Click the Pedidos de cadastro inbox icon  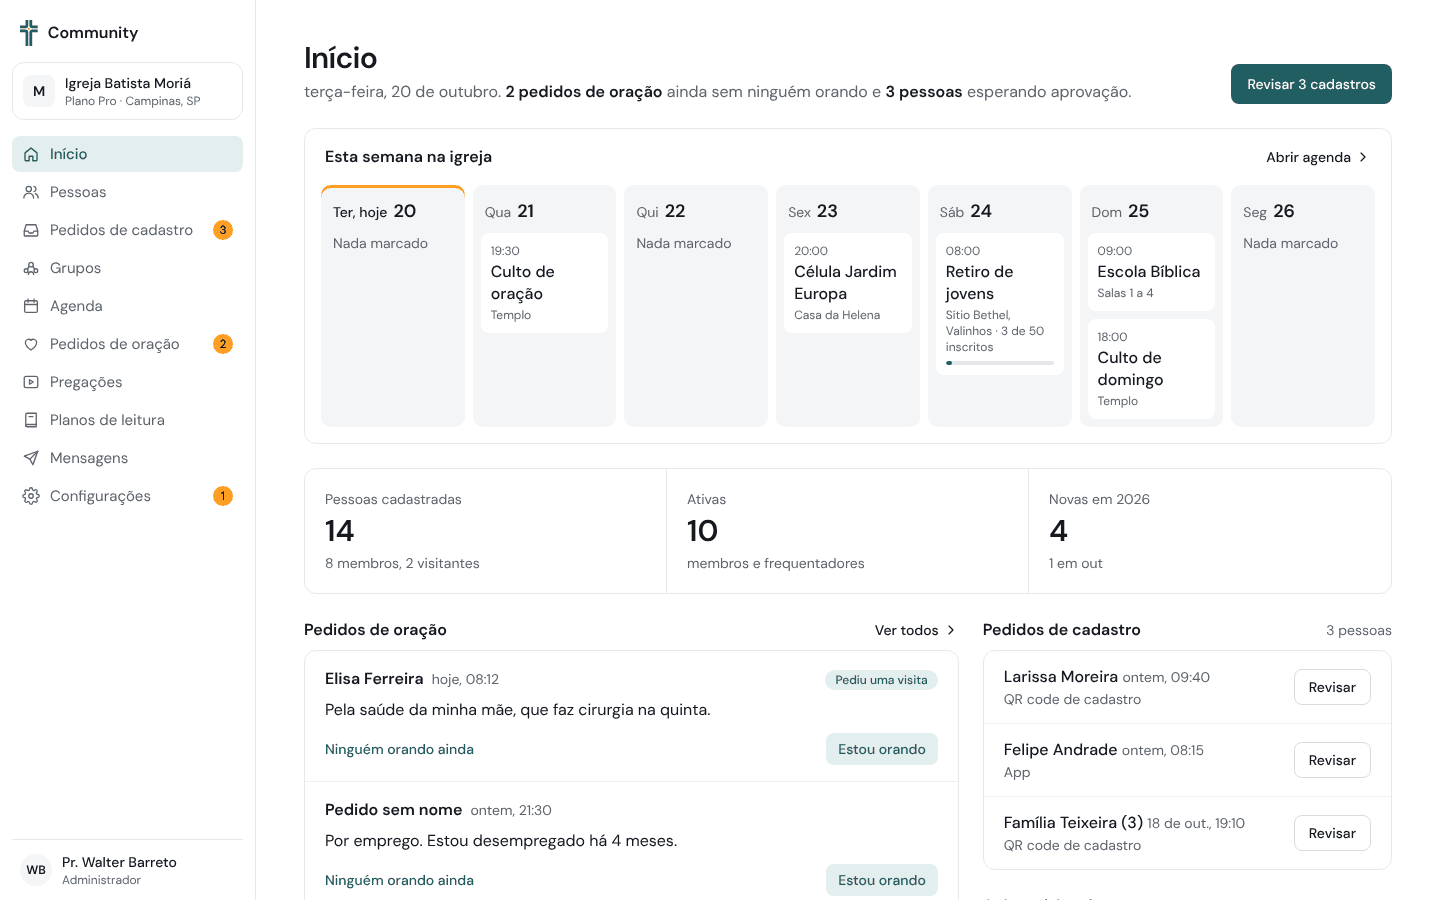[31, 230]
